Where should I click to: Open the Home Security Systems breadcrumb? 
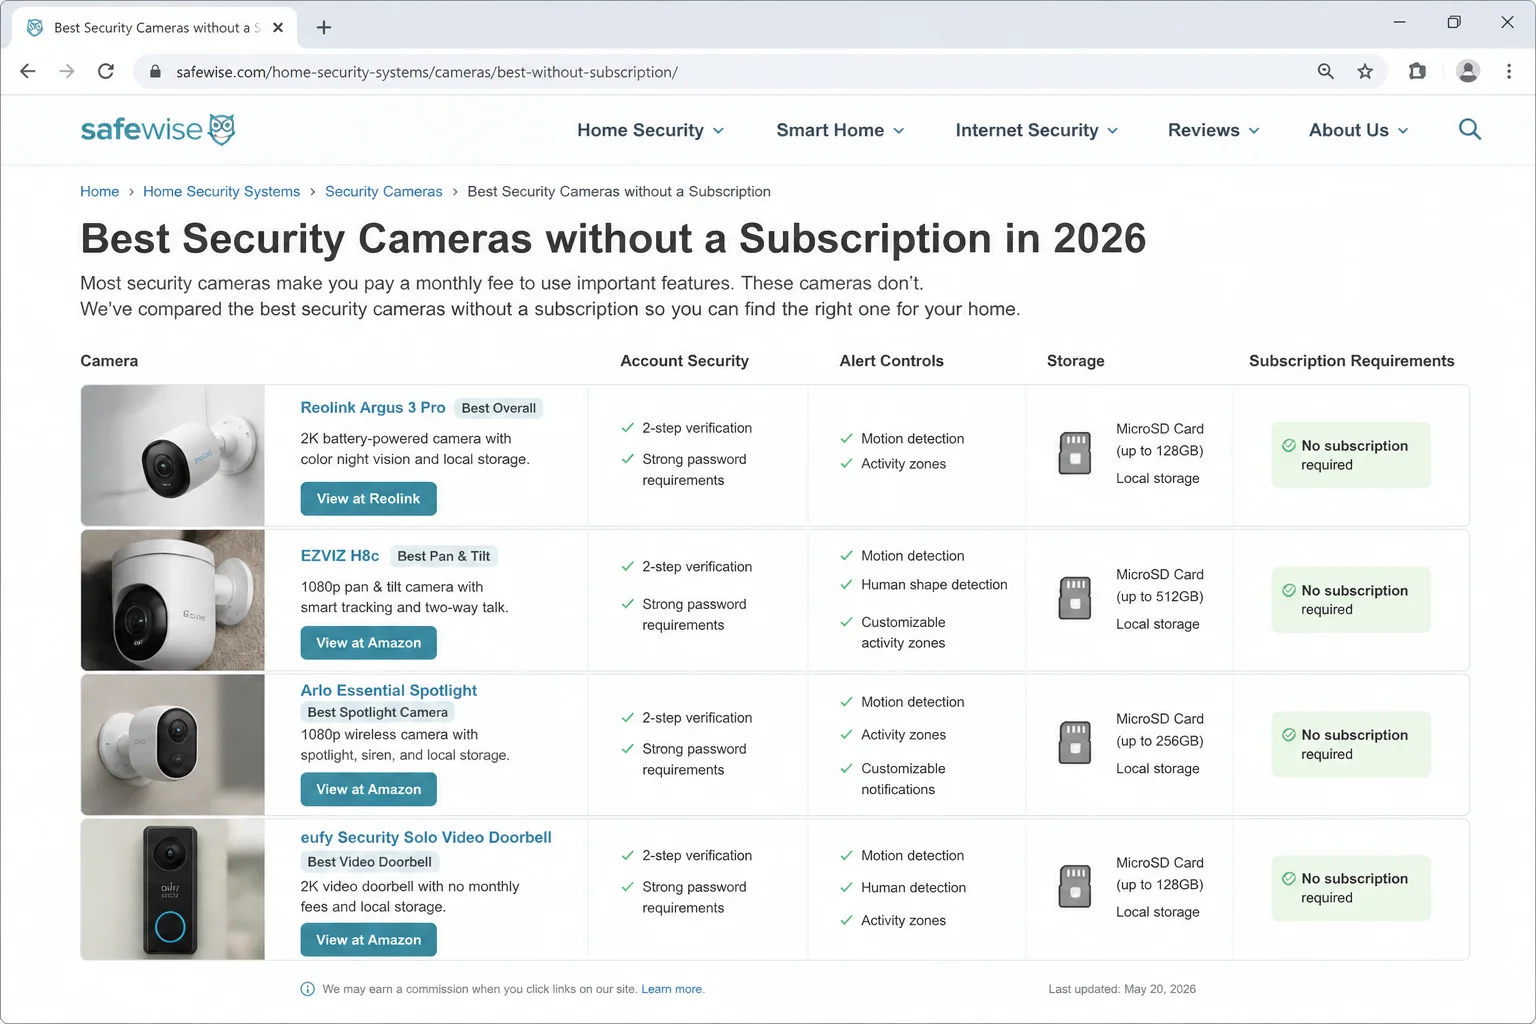[221, 191]
